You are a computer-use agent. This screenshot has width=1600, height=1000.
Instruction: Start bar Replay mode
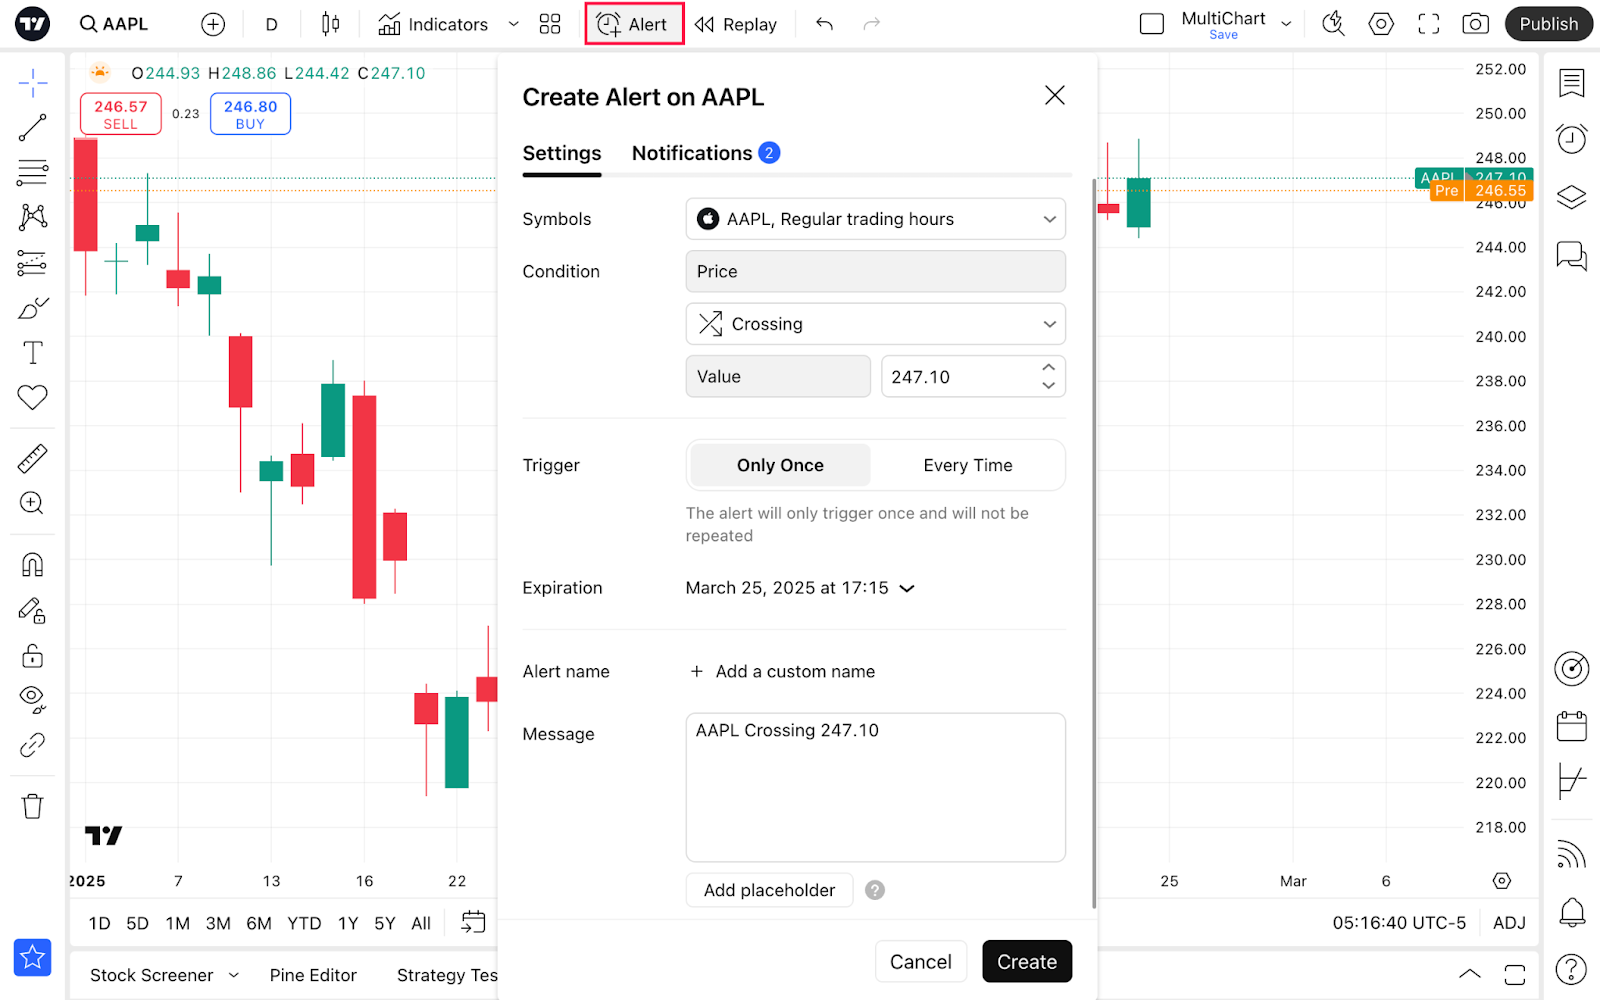coord(736,24)
